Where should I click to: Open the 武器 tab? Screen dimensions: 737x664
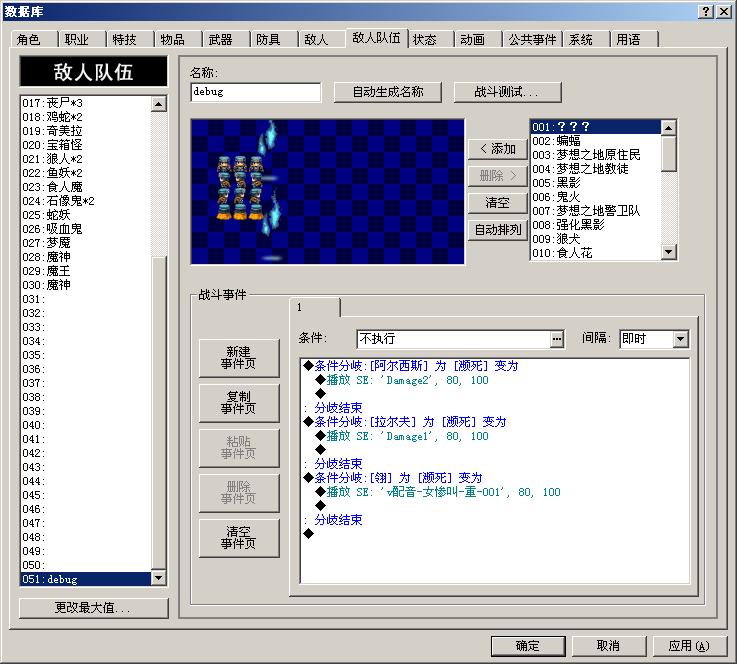pos(225,39)
